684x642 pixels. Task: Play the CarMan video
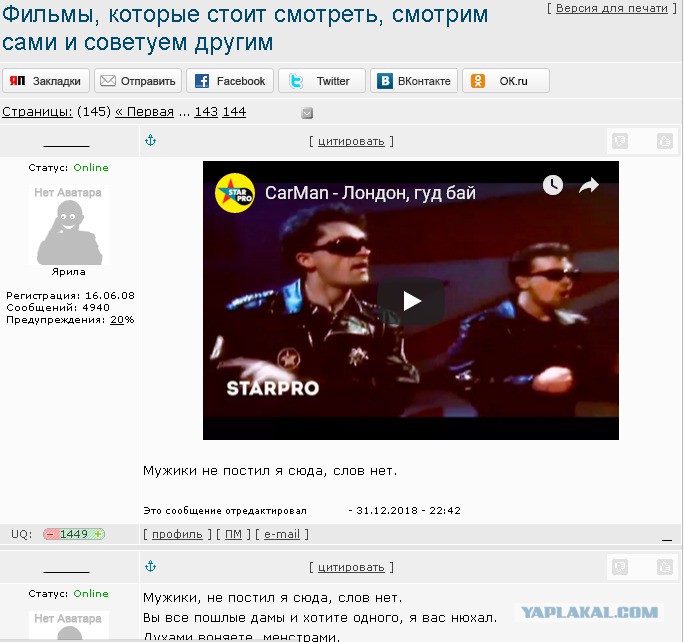(411, 301)
